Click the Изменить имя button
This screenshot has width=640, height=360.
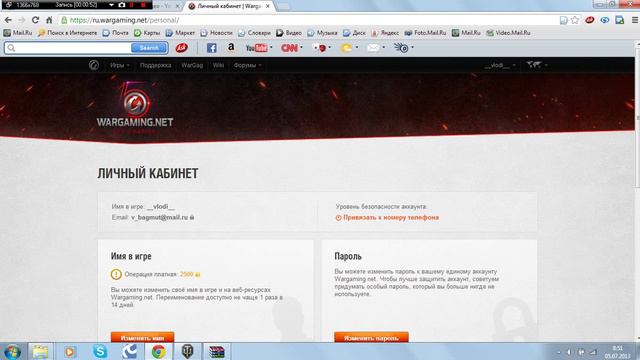click(142, 338)
